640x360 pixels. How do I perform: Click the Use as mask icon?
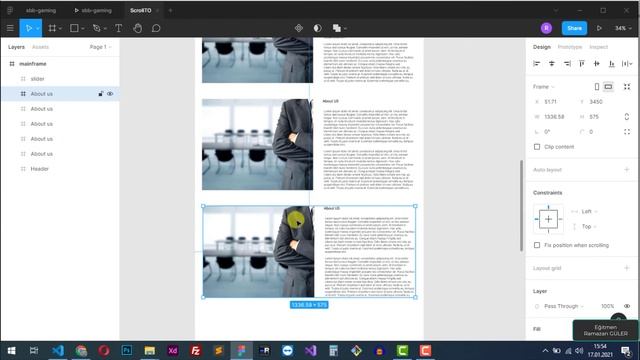click(318, 28)
